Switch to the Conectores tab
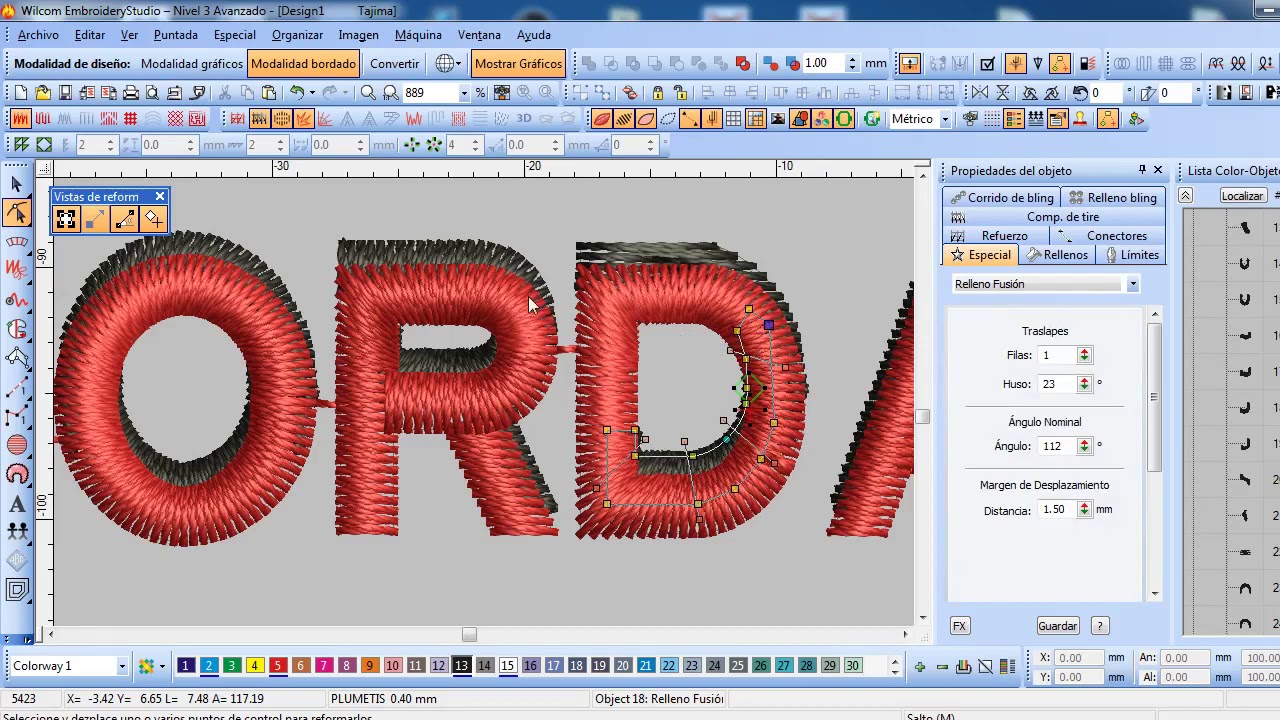The width and height of the screenshot is (1280, 720). click(x=1107, y=236)
